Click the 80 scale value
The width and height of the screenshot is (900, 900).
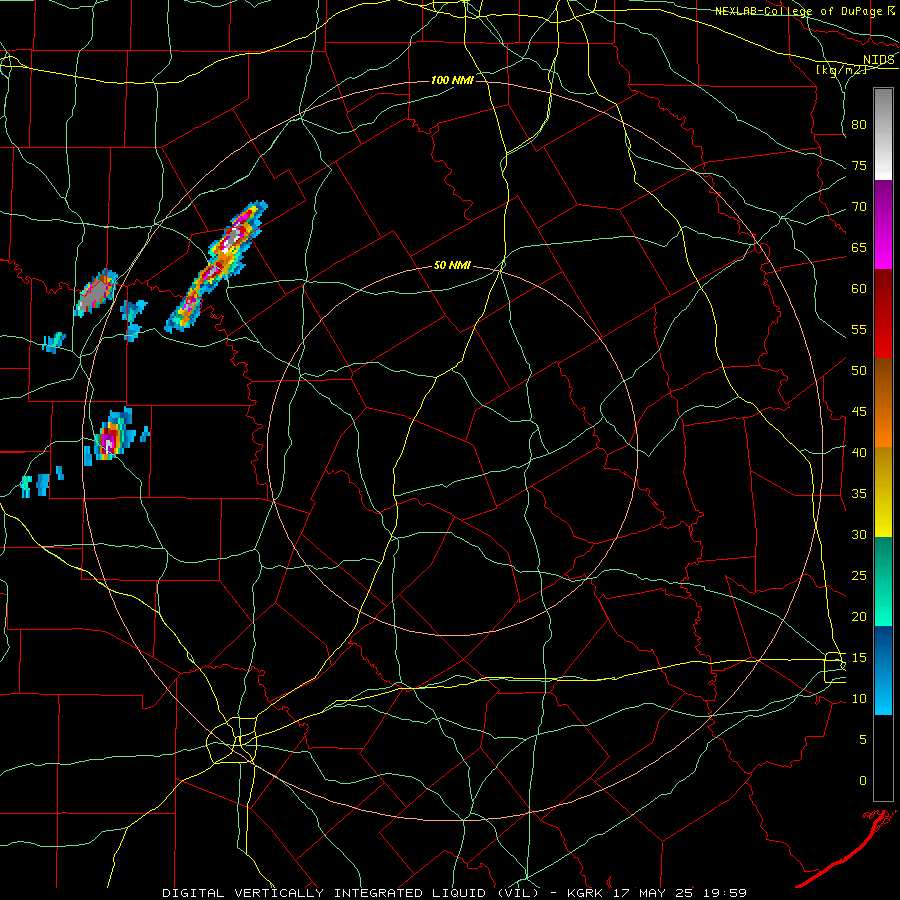pos(859,125)
